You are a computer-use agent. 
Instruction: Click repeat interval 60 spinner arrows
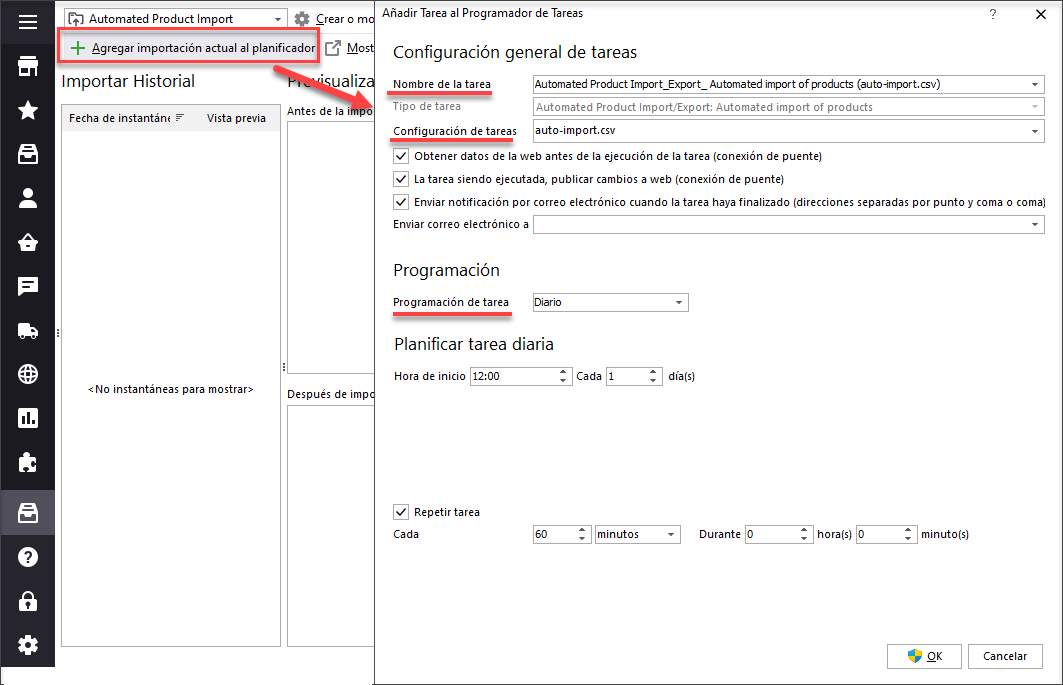click(x=582, y=534)
